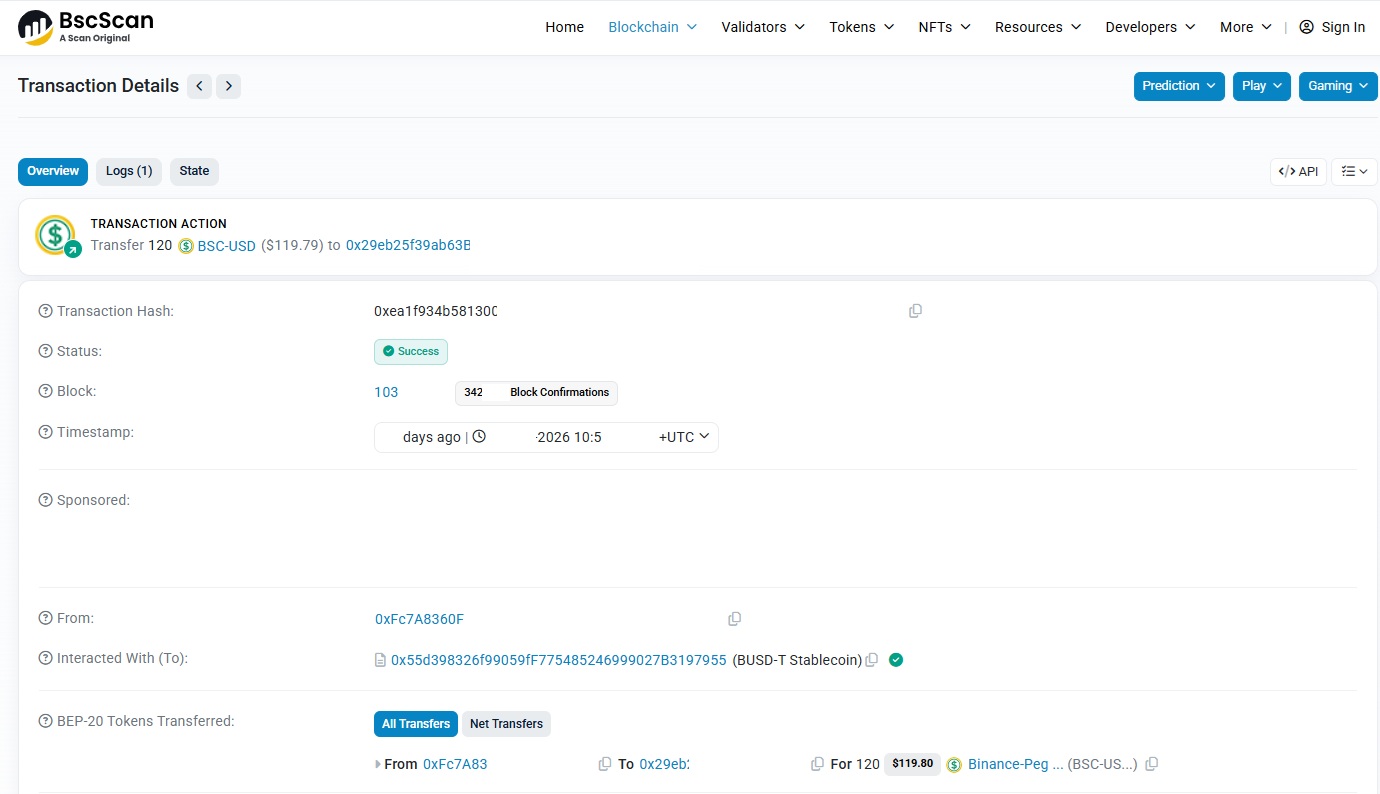This screenshot has width=1380, height=794.
Task: Copy the token transfer recipient address
Action: tap(817, 764)
